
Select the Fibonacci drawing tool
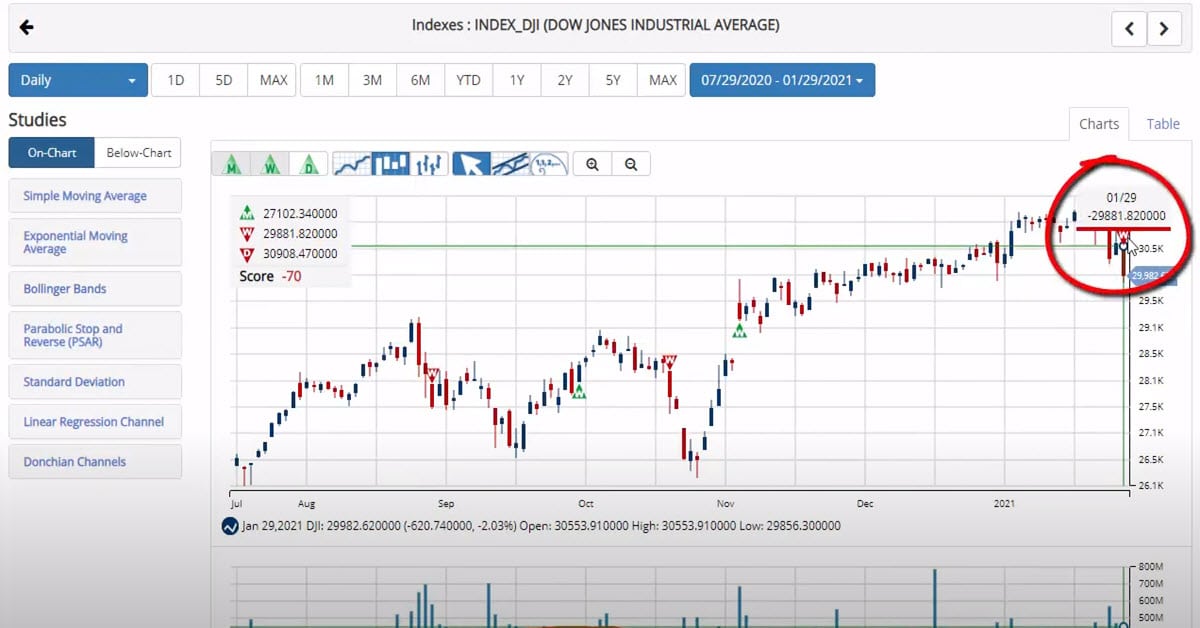549,164
